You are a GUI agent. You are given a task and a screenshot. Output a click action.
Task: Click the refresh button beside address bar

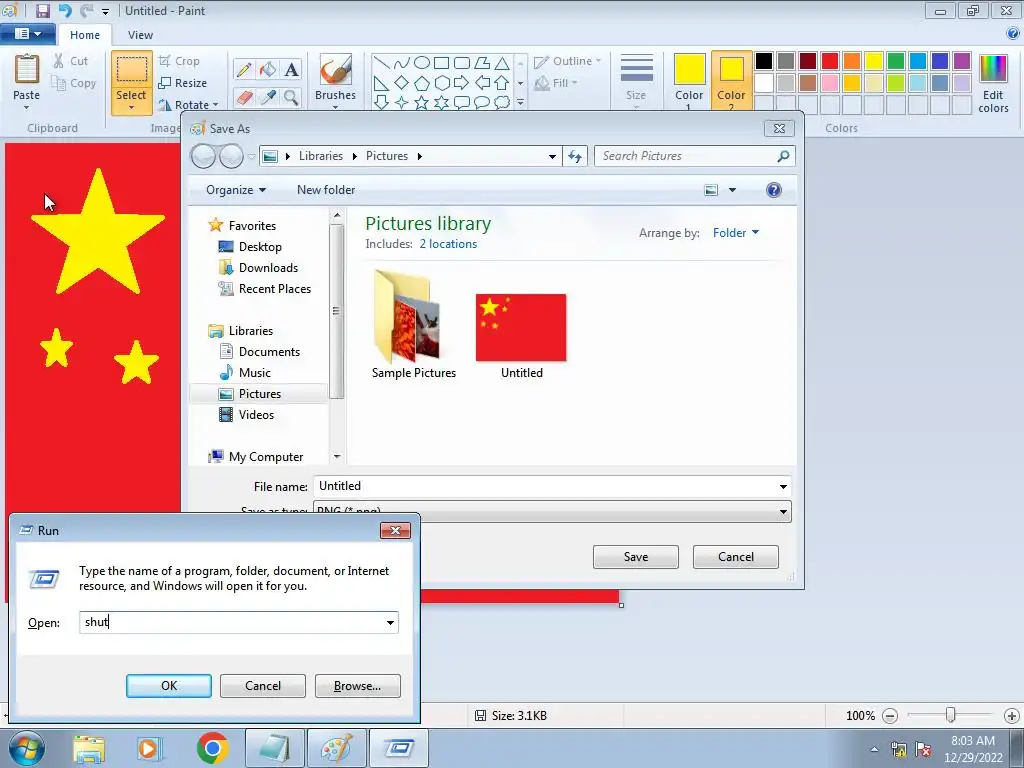pyautogui.click(x=575, y=156)
